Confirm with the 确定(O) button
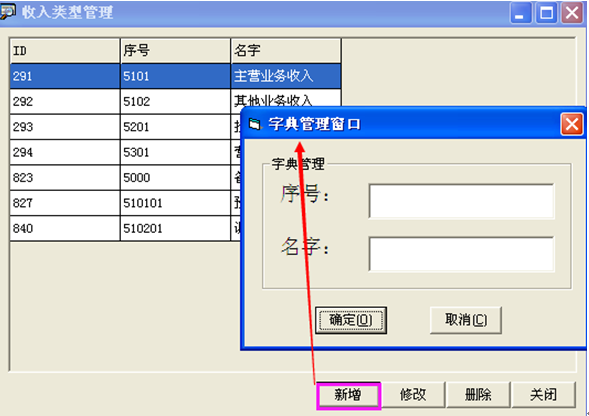 pos(351,320)
